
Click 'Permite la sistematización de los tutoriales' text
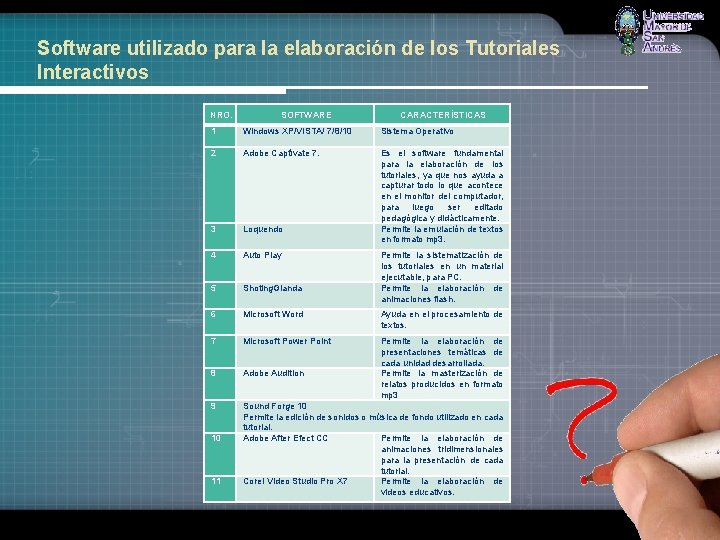(442, 266)
